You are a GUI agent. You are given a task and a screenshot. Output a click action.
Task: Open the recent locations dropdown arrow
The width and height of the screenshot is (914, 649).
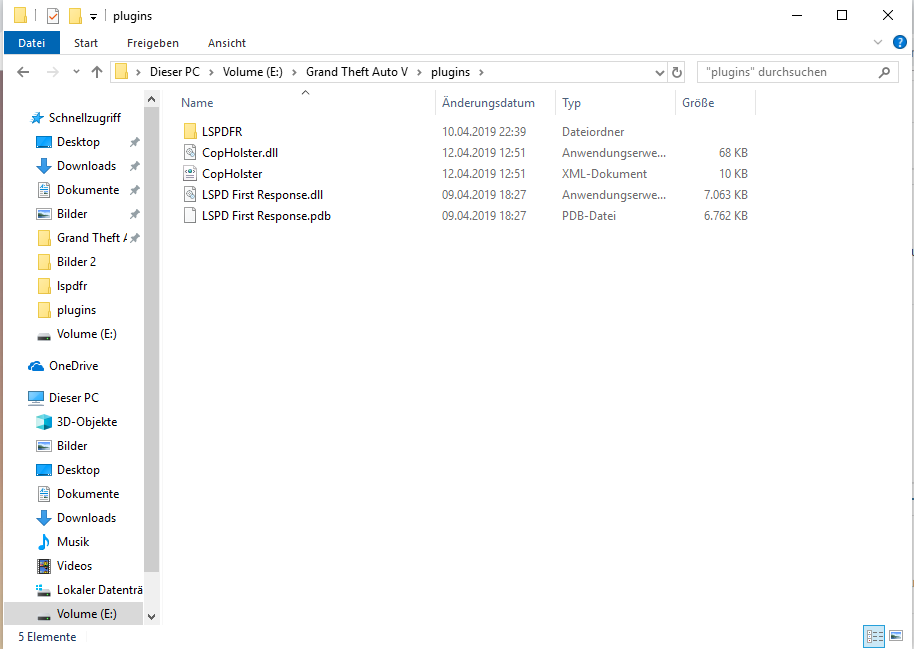click(x=76, y=72)
